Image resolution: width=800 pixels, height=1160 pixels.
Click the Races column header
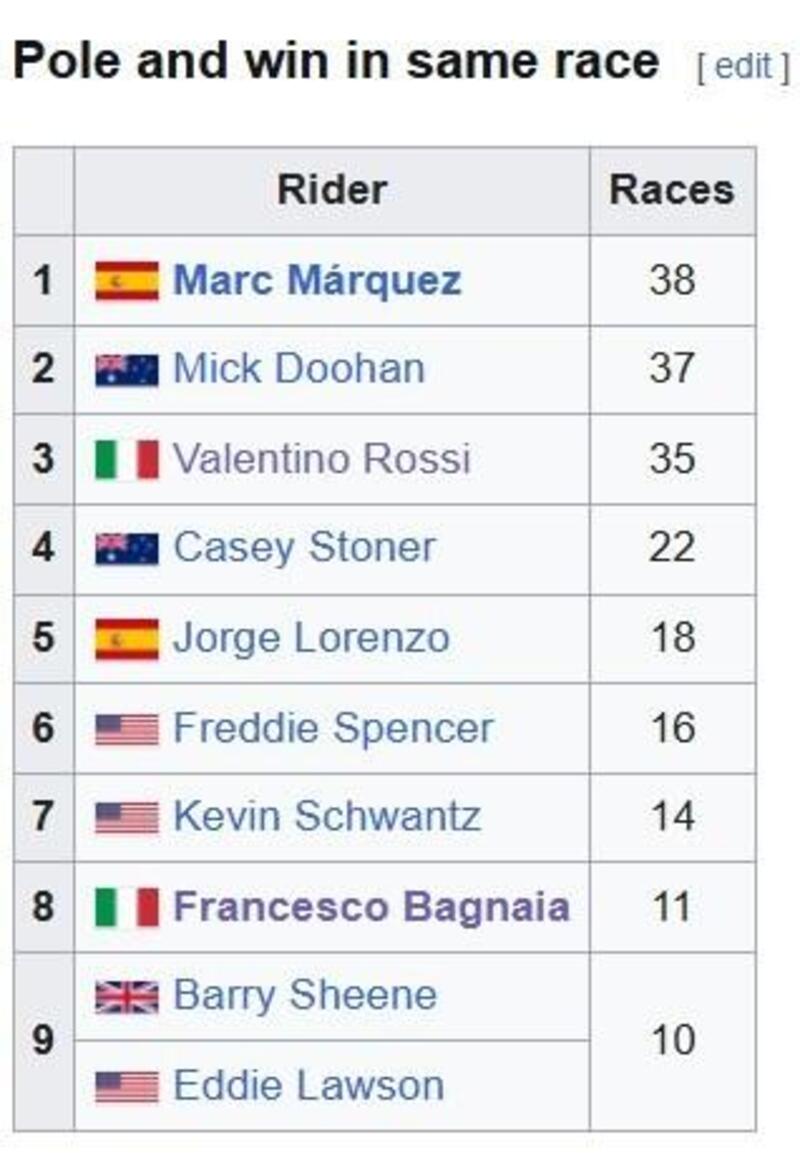671,190
